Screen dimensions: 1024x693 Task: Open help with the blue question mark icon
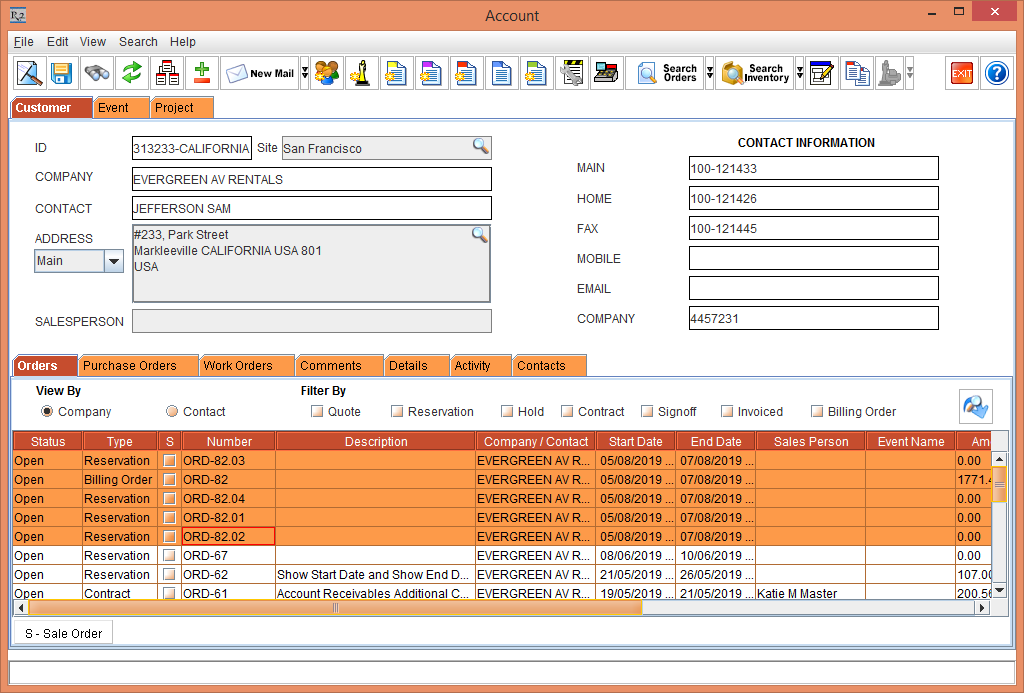tap(996, 74)
